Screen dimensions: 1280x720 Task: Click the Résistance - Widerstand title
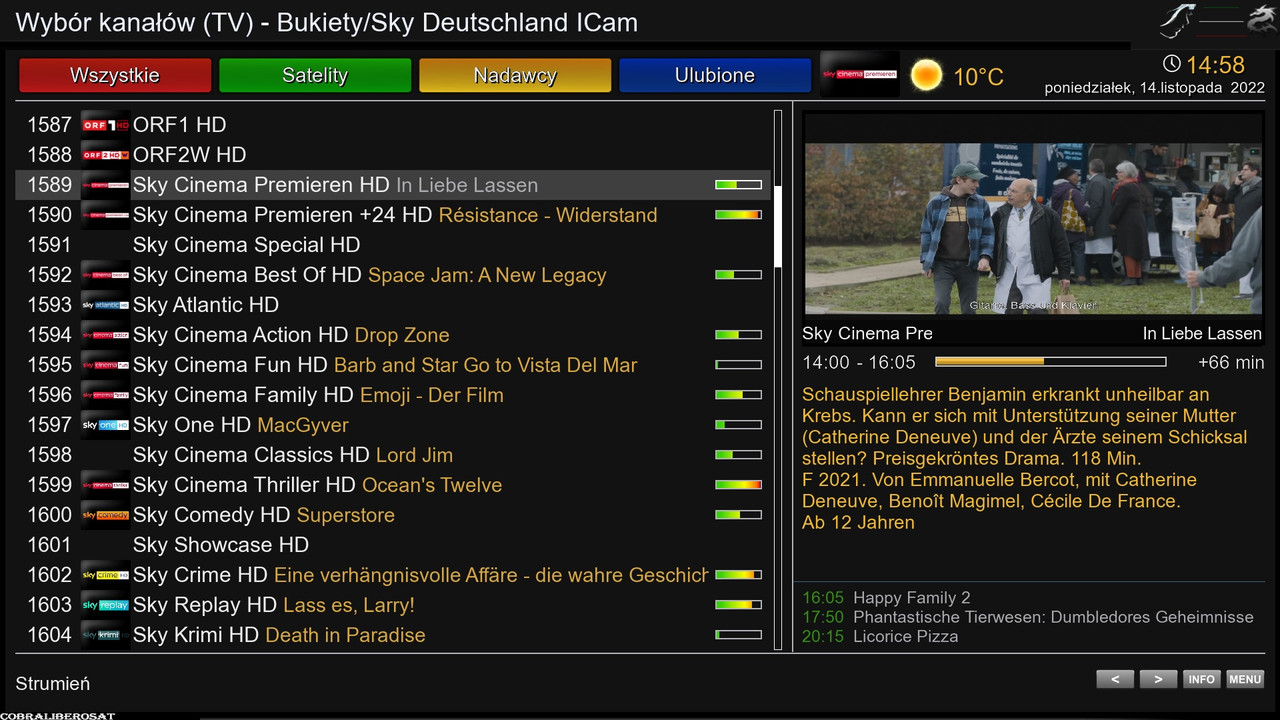click(548, 215)
